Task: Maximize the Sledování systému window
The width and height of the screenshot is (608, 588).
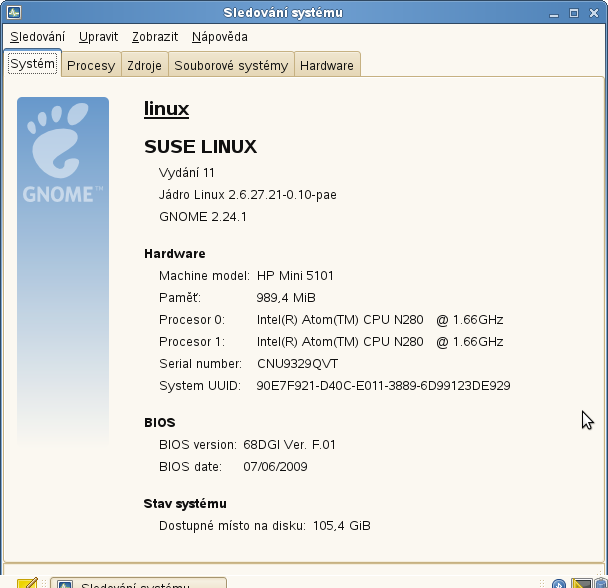Action: click(x=574, y=13)
